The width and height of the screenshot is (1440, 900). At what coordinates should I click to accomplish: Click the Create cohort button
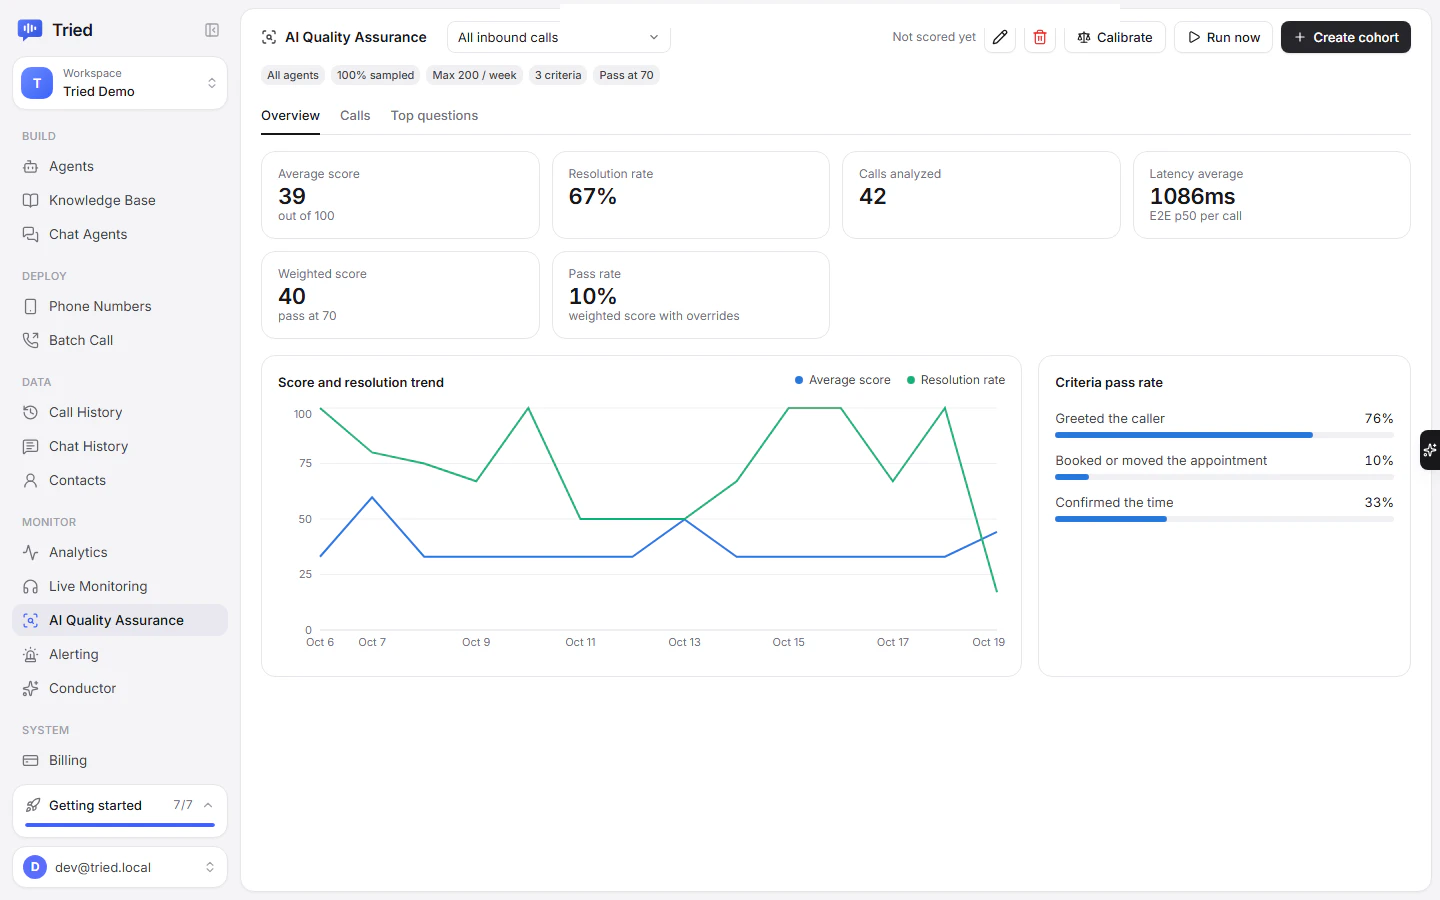pyautogui.click(x=1346, y=37)
